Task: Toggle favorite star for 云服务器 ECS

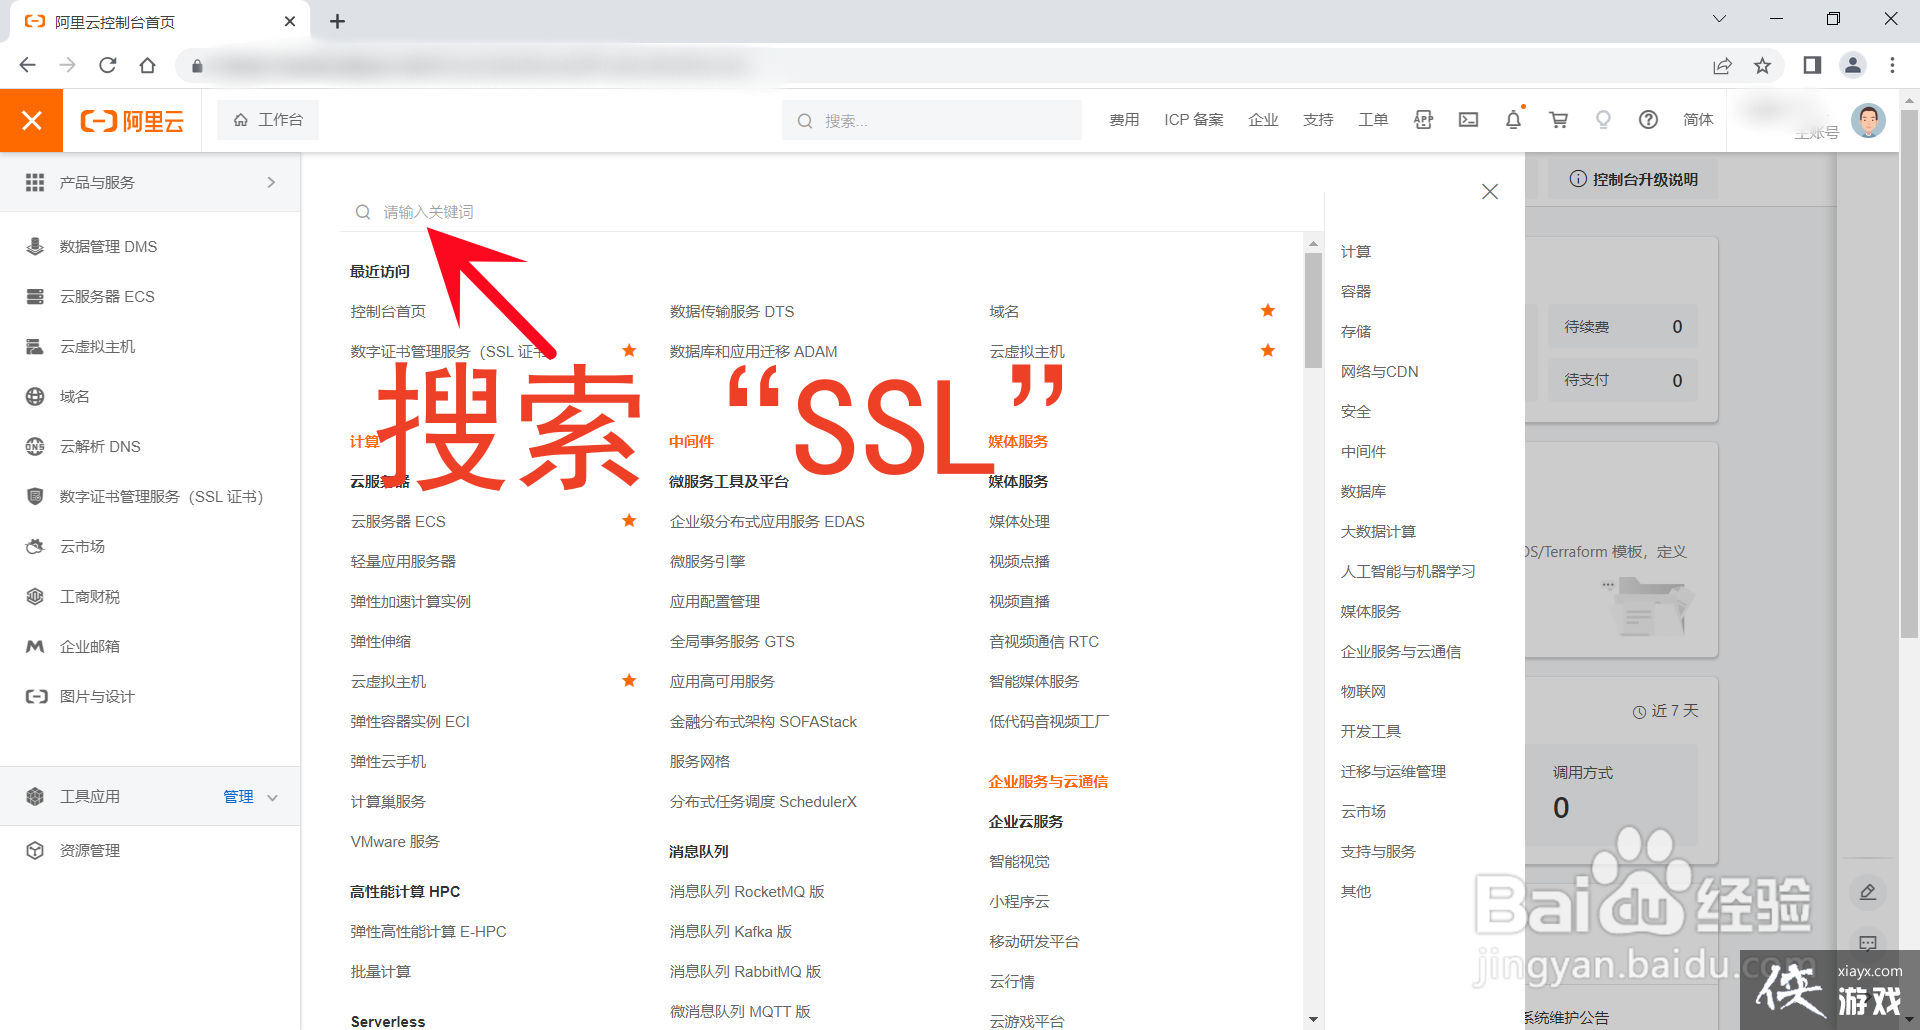Action: pos(629,521)
